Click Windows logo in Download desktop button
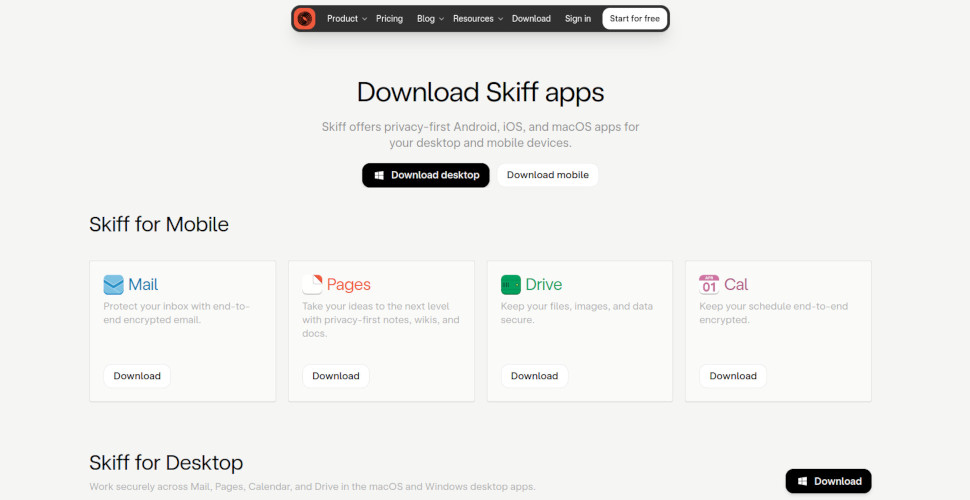Viewport: 970px width, 500px height. (x=379, y=175)
